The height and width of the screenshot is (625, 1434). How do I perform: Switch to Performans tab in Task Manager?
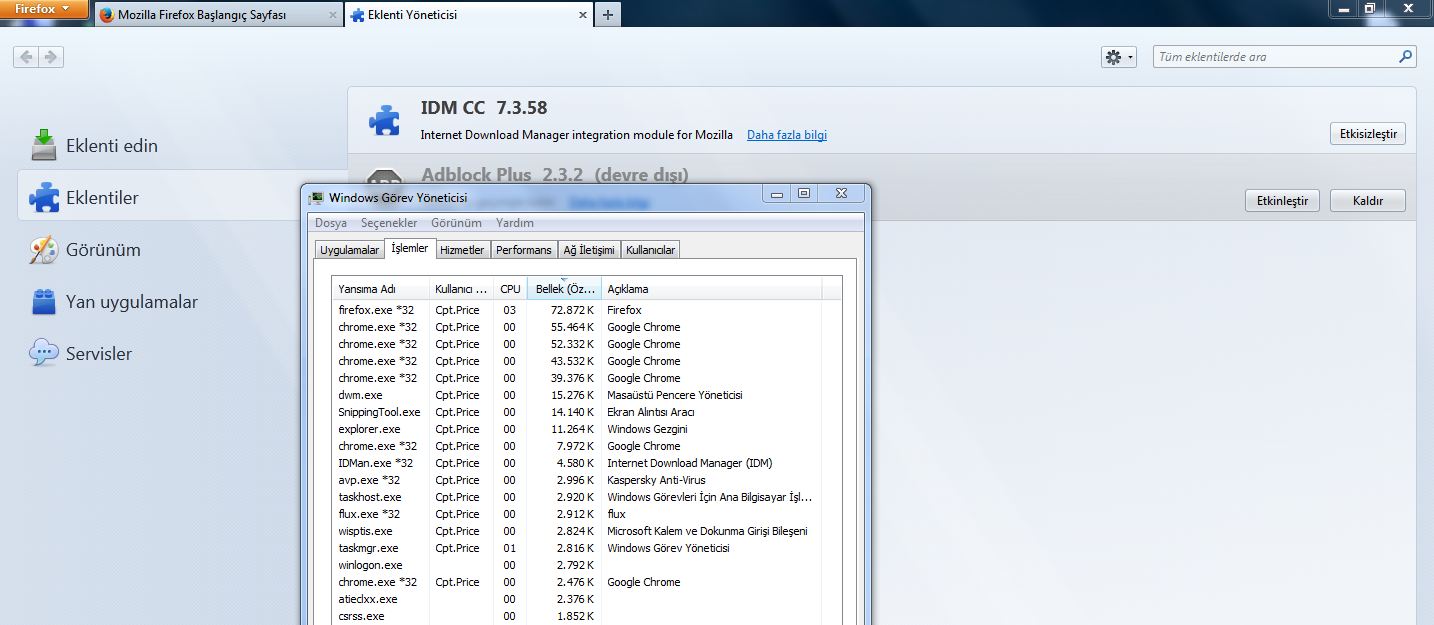pyautogui.click(x=523, y=250)
